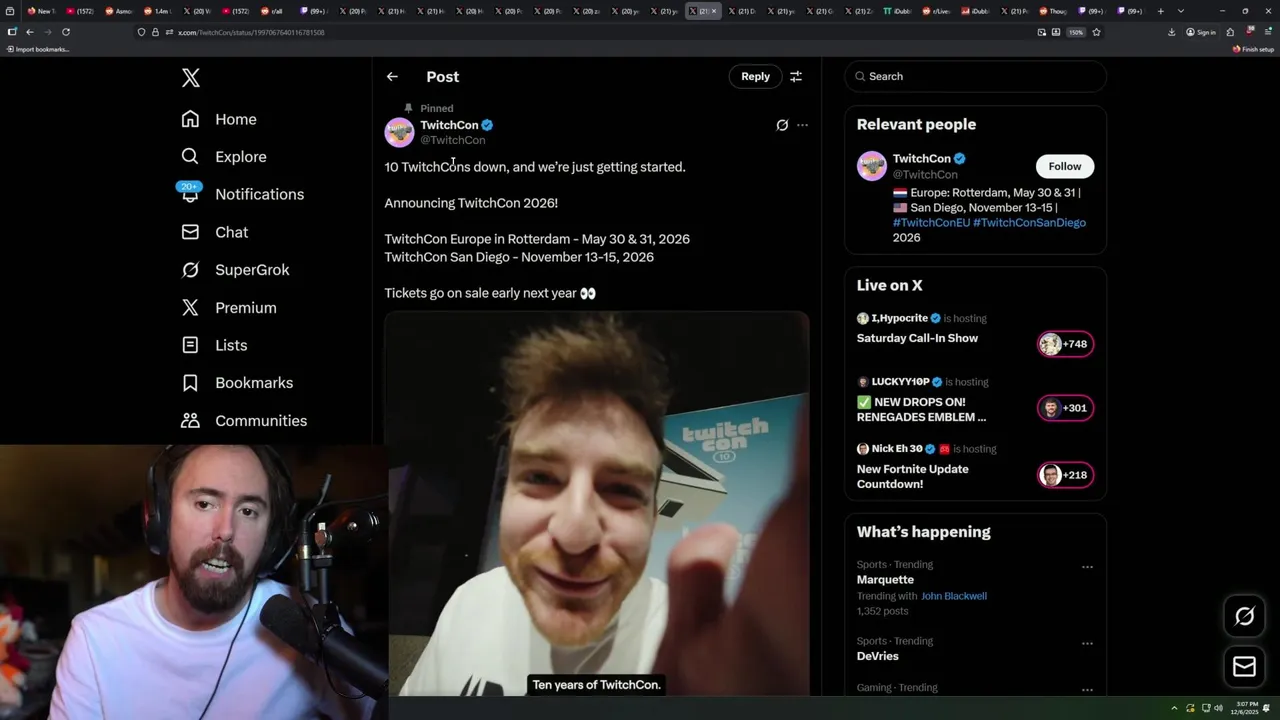The image size is (1280, 720).
Task: Bookmark this page with the star icon
Action: [x=1096, y=32]
